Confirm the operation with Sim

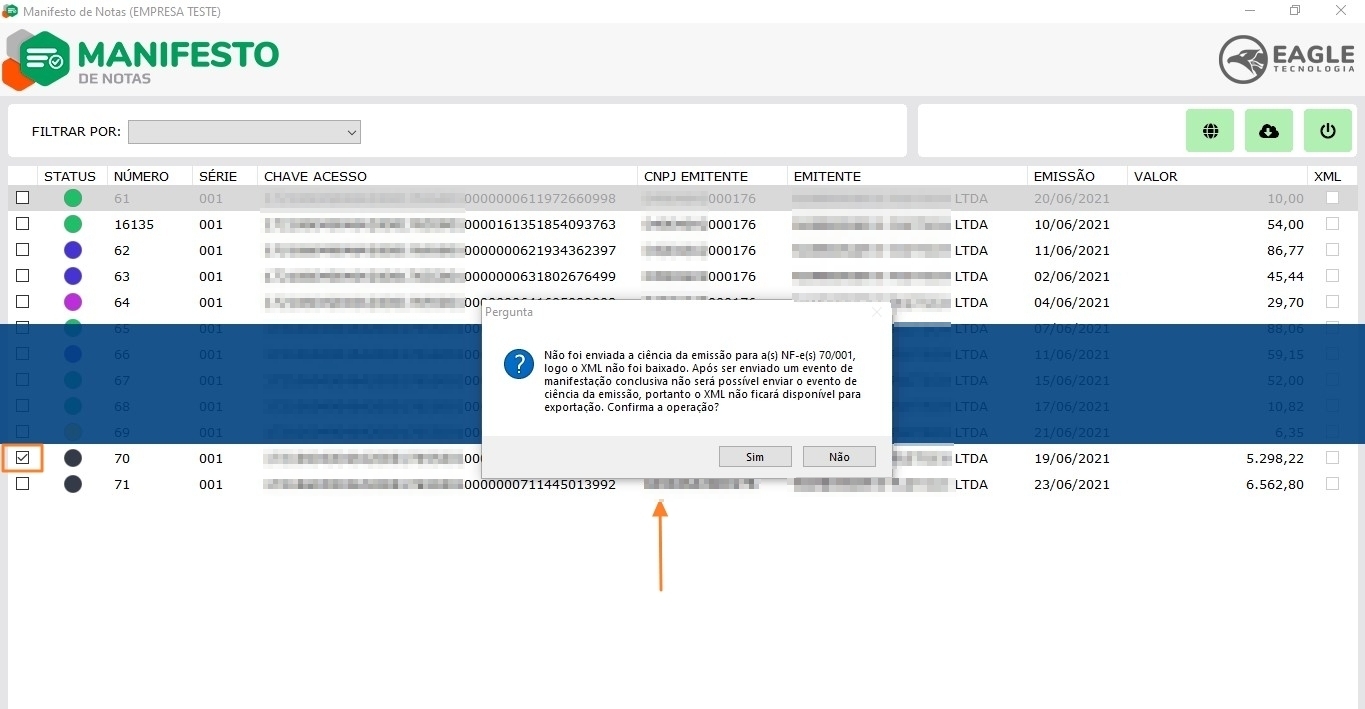tap(755, 457)
